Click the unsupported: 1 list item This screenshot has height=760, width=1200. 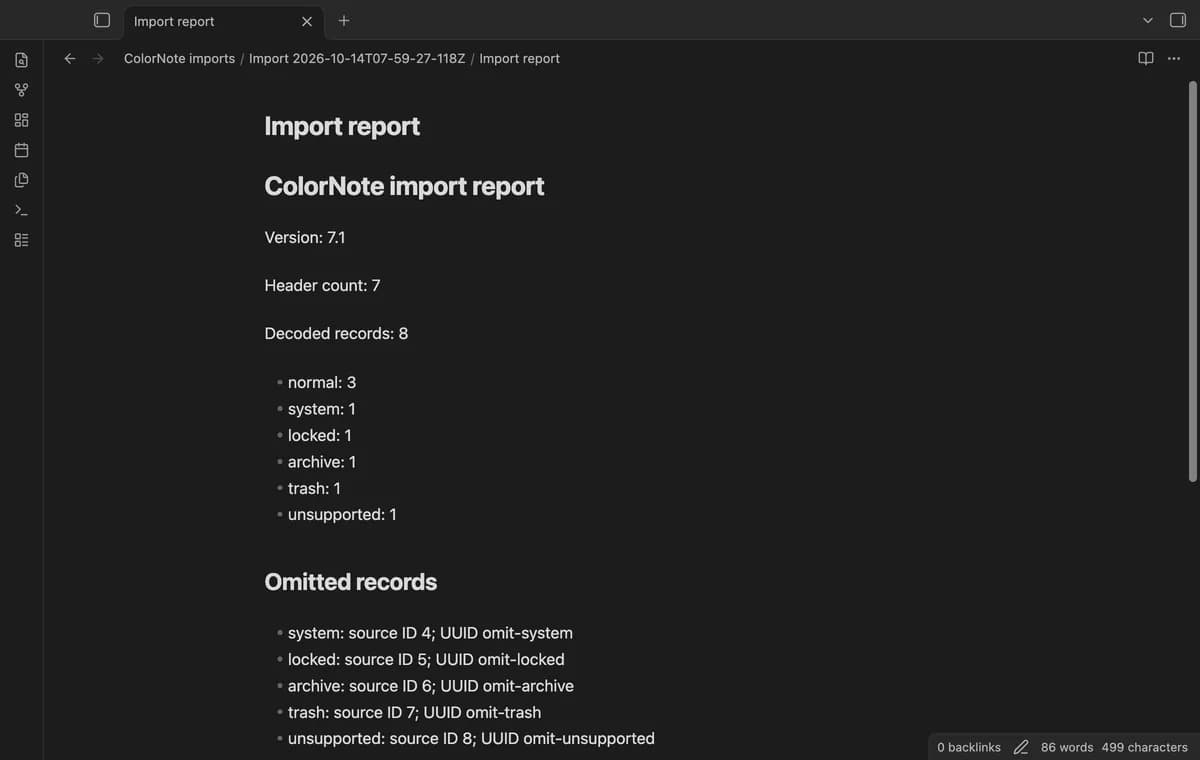[342, 514]
